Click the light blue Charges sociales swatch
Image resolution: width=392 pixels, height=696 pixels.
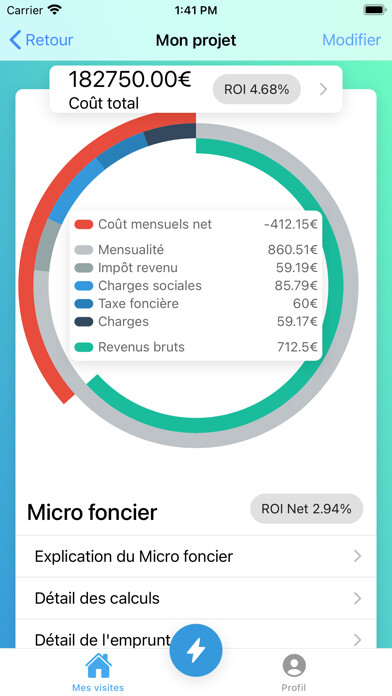pyautogui.click(x=84, y=286)
